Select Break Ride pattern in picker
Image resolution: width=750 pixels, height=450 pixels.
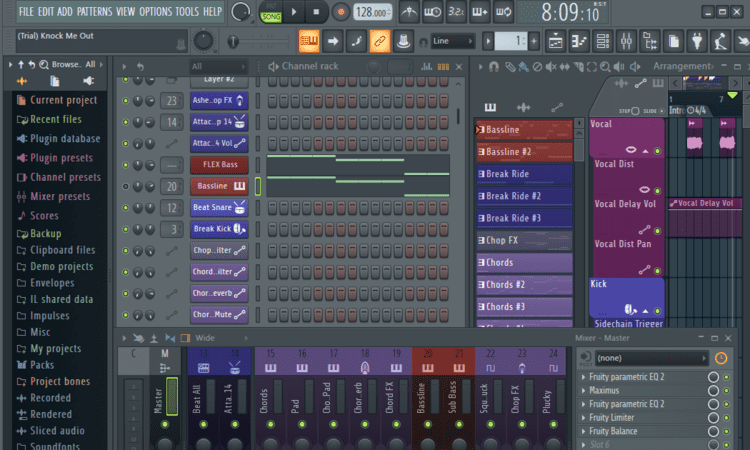(524, 174)
